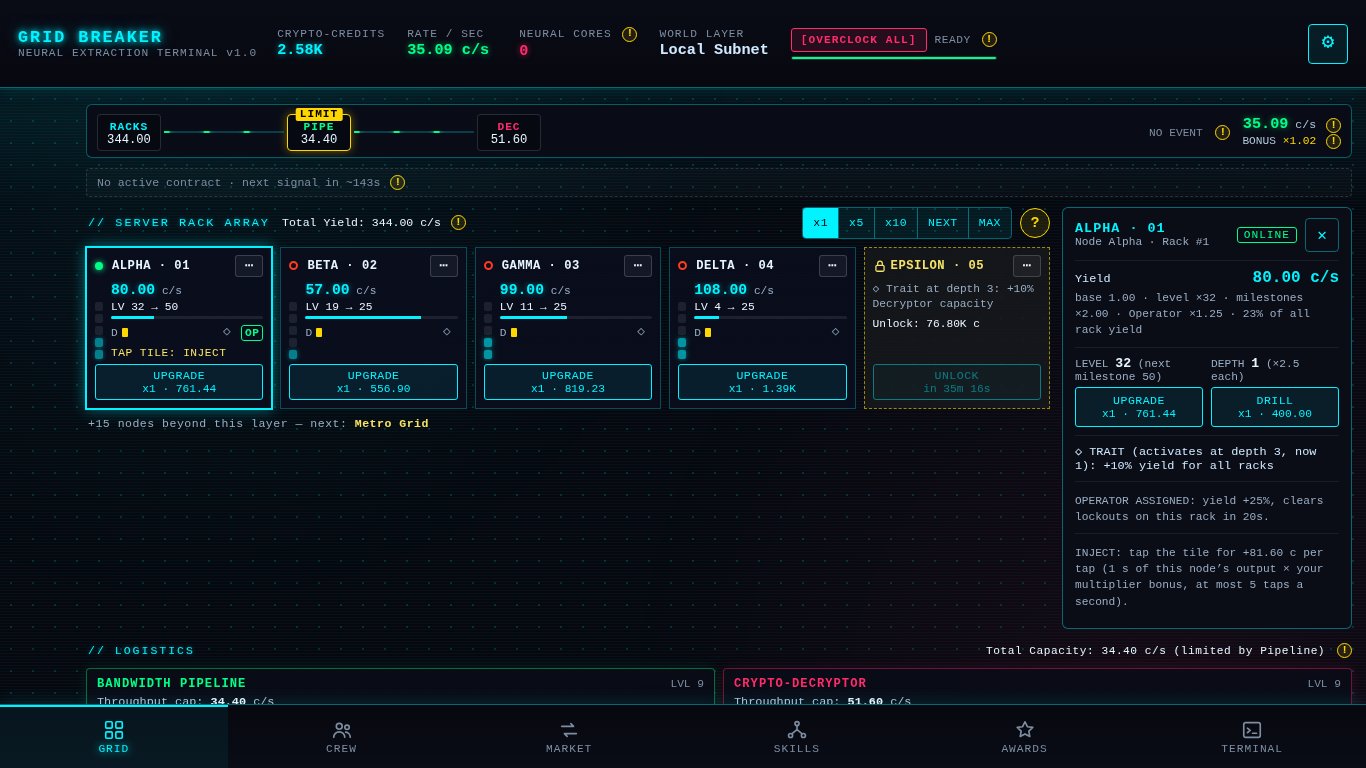The image size is (1366, 768).
Task: Click Beta 02 level progress bar
Action: (381, 317)
